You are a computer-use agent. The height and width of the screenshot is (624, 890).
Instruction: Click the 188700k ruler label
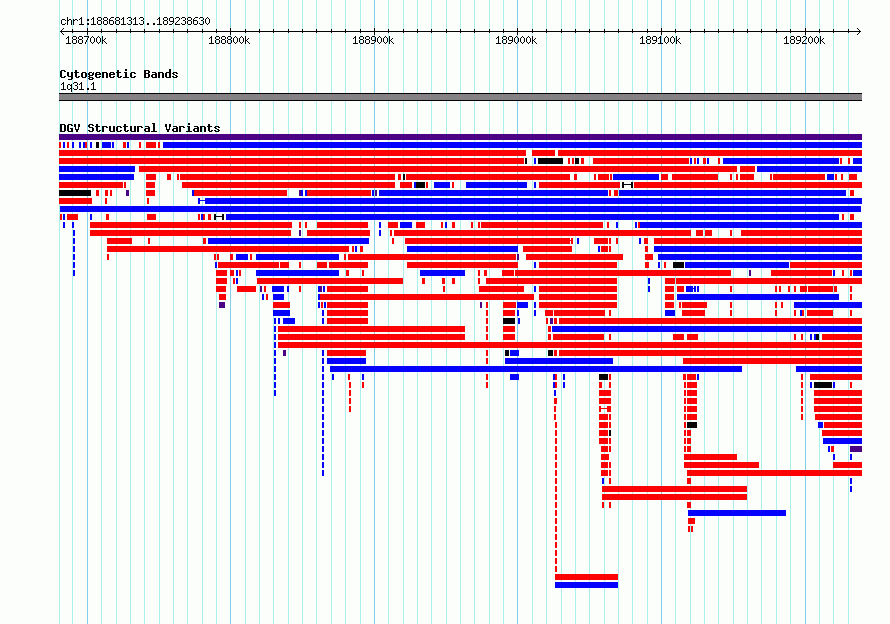(x=86, y=40)
